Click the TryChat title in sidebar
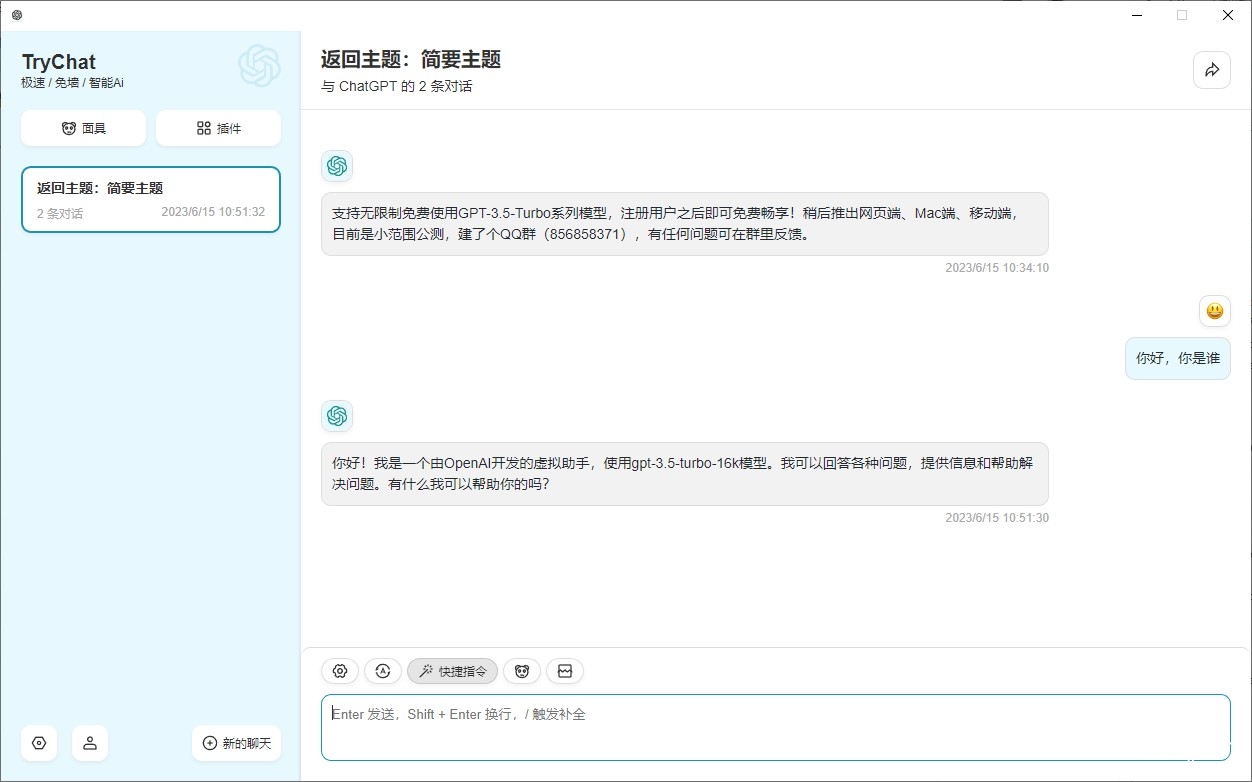Screen dimensions: 1252x782 click(x=59, y=62)
